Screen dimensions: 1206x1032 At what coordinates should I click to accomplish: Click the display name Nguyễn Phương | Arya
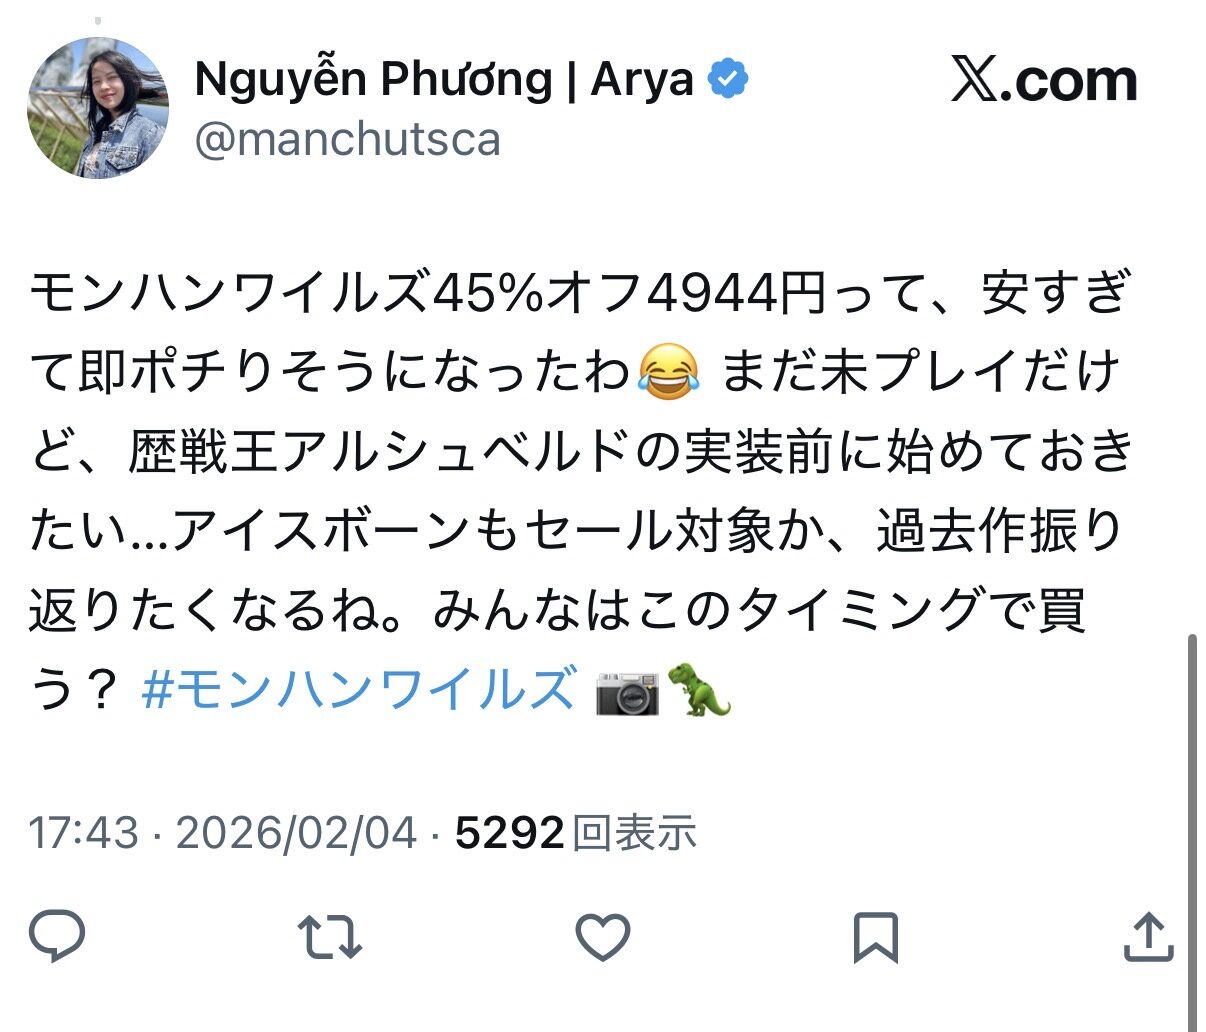point(444,80)
